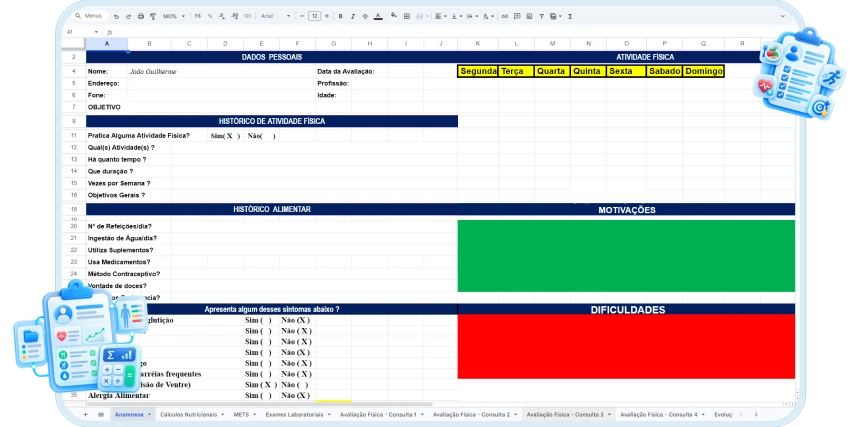Open the Arial font dropdown
The height and width of the screenshot is (427, 864).
276,17
